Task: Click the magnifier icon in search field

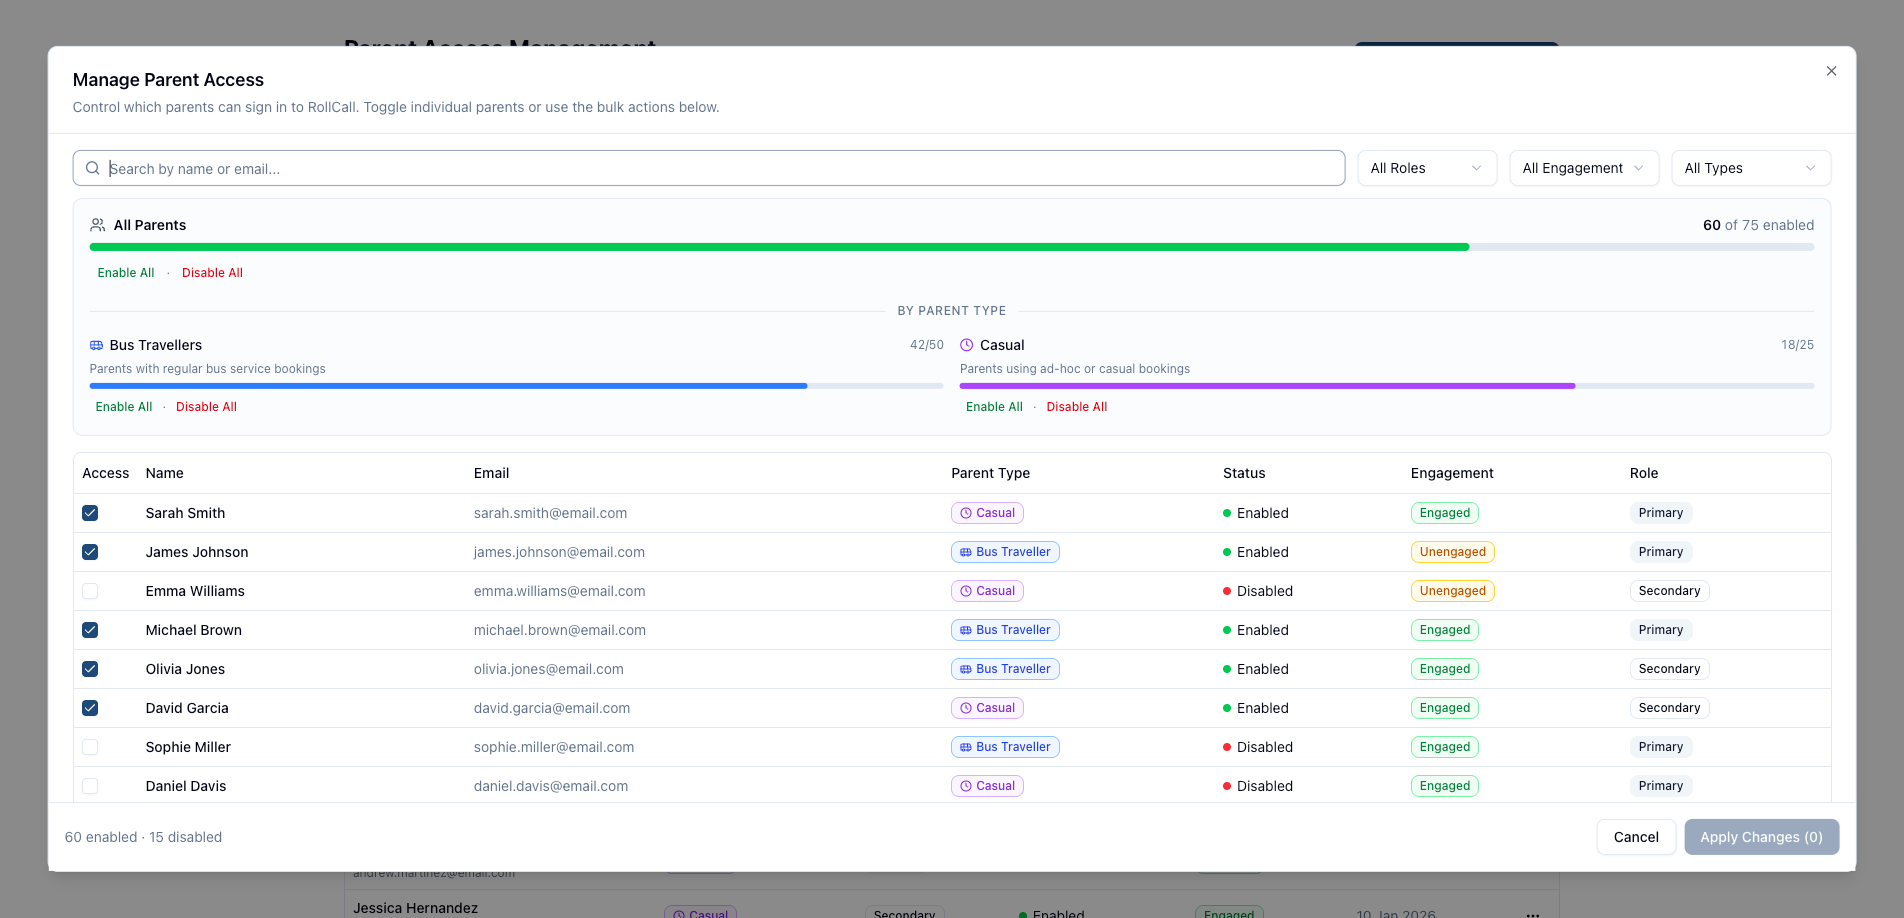Action: [92, 168]
